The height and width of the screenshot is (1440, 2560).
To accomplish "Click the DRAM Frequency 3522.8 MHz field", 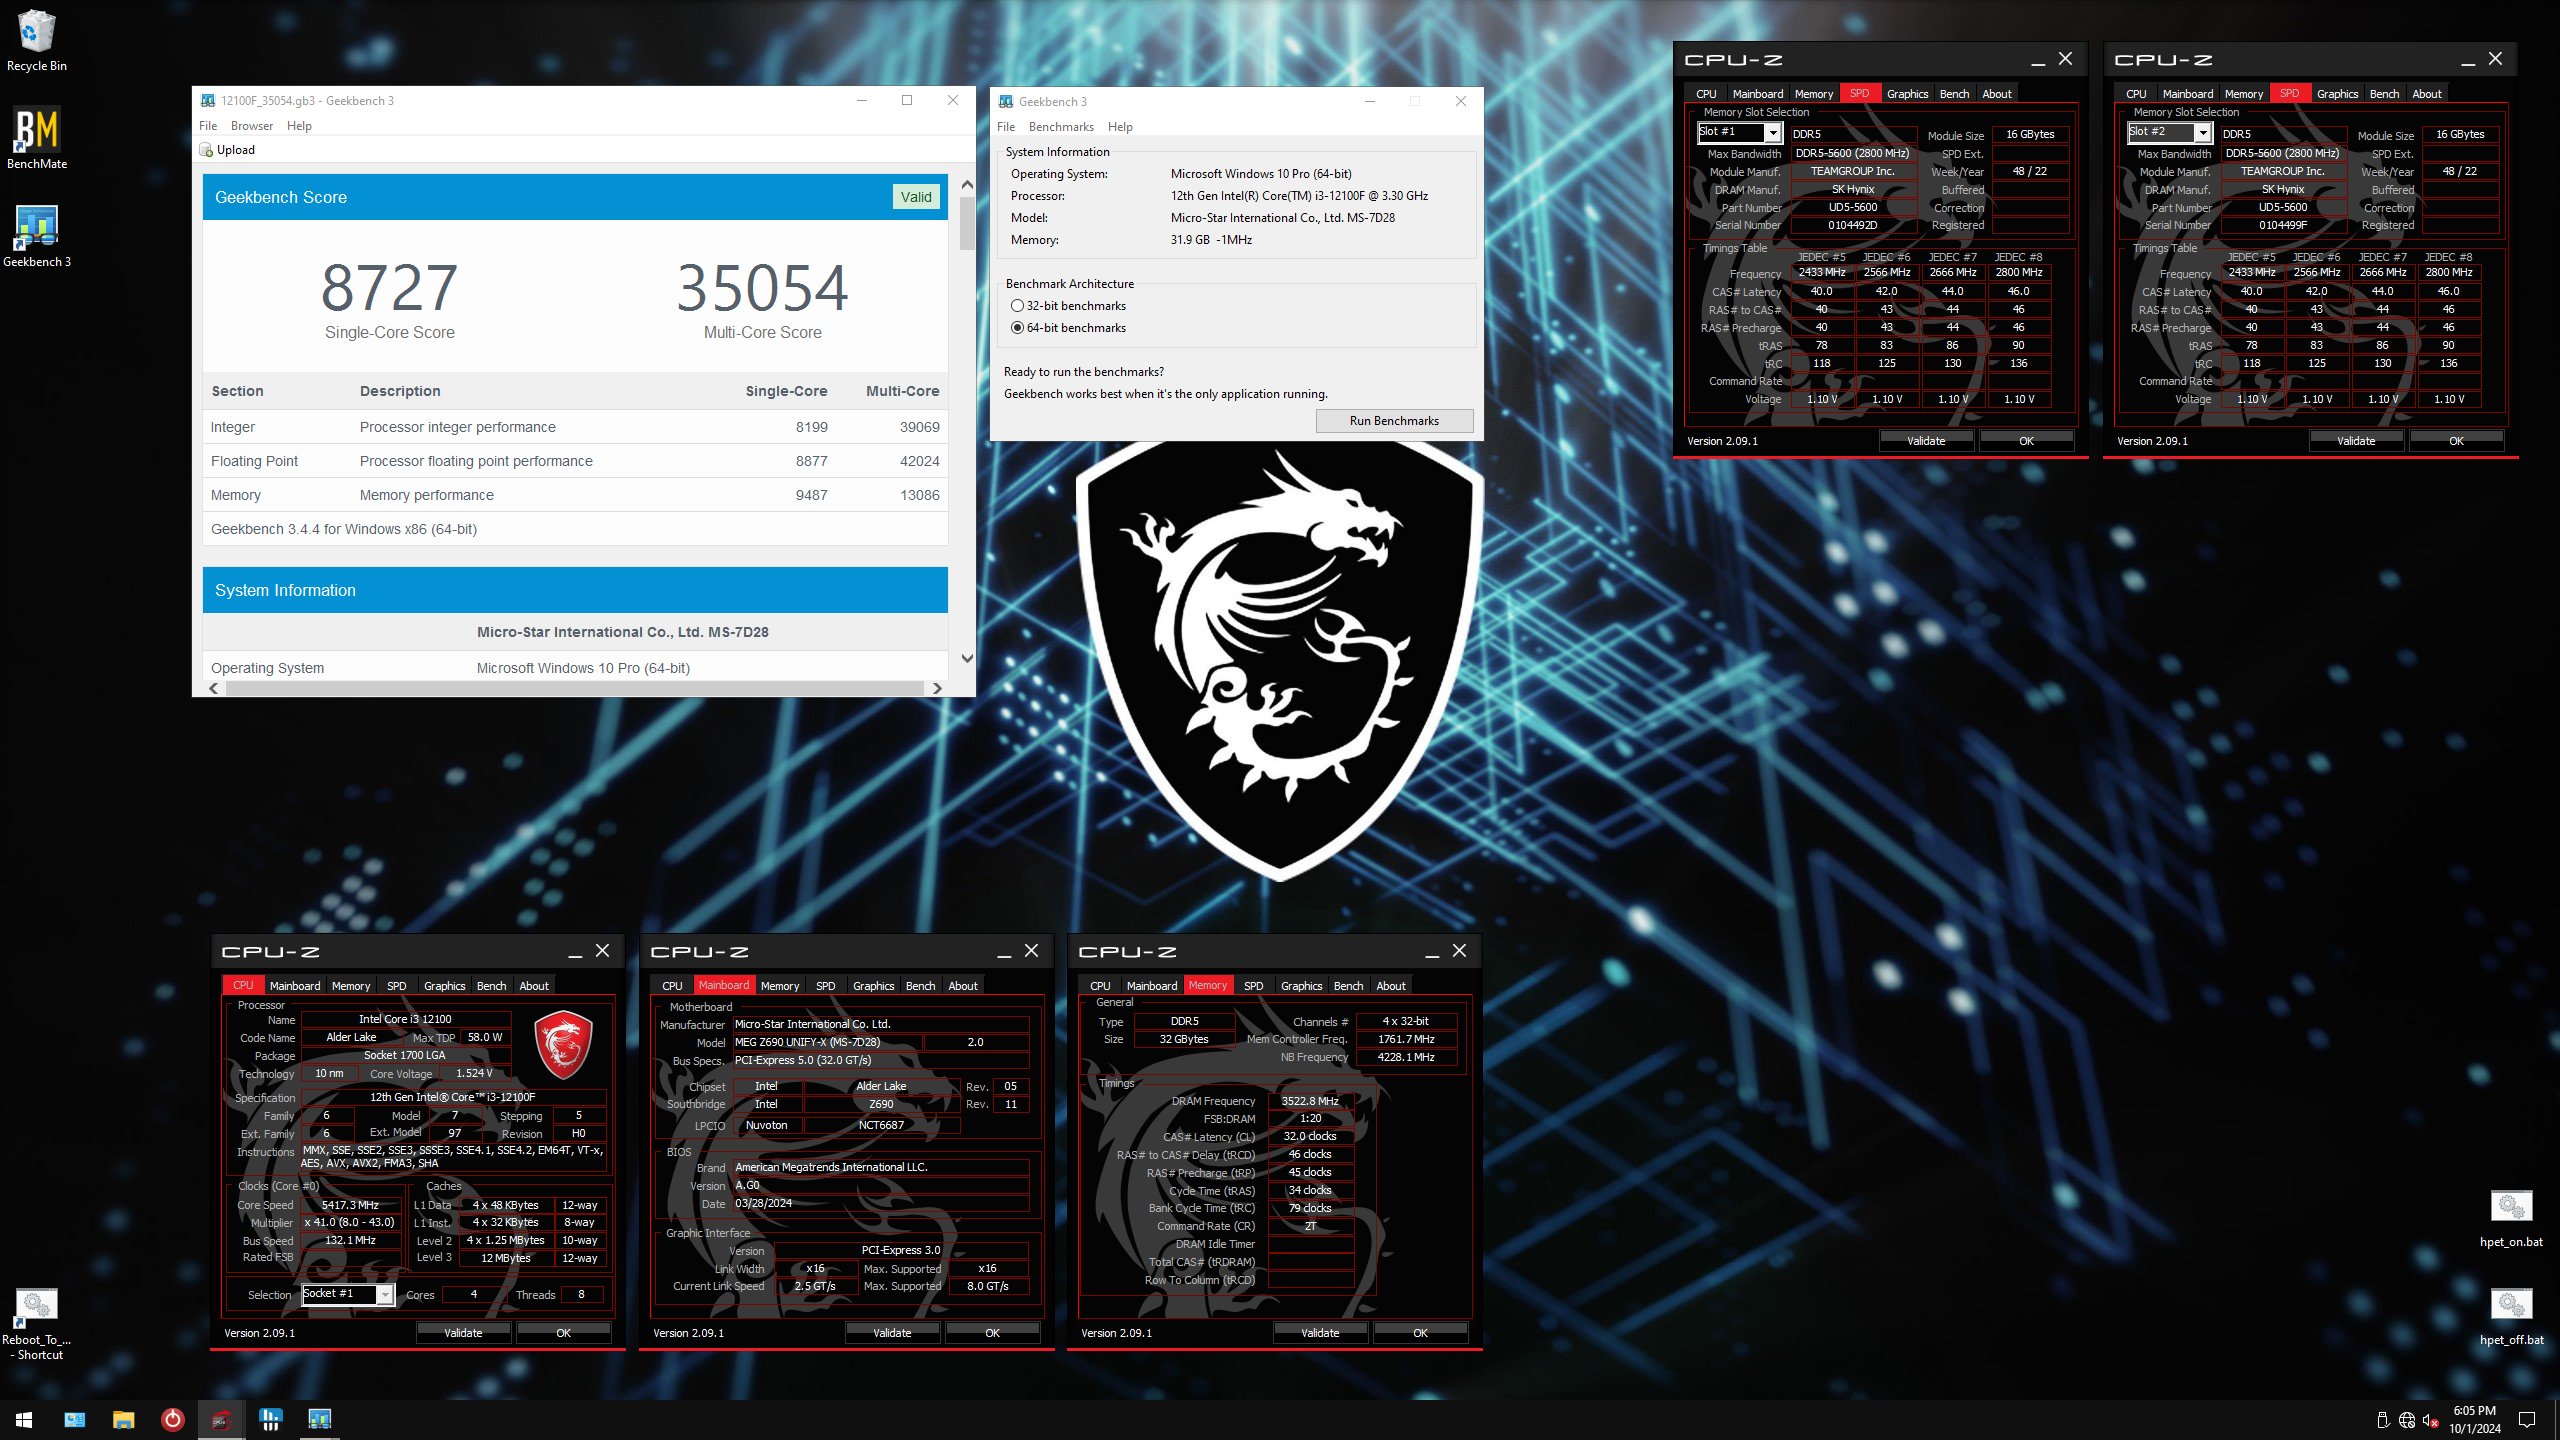I will pyautogui.click(x=1310, y=1101).
